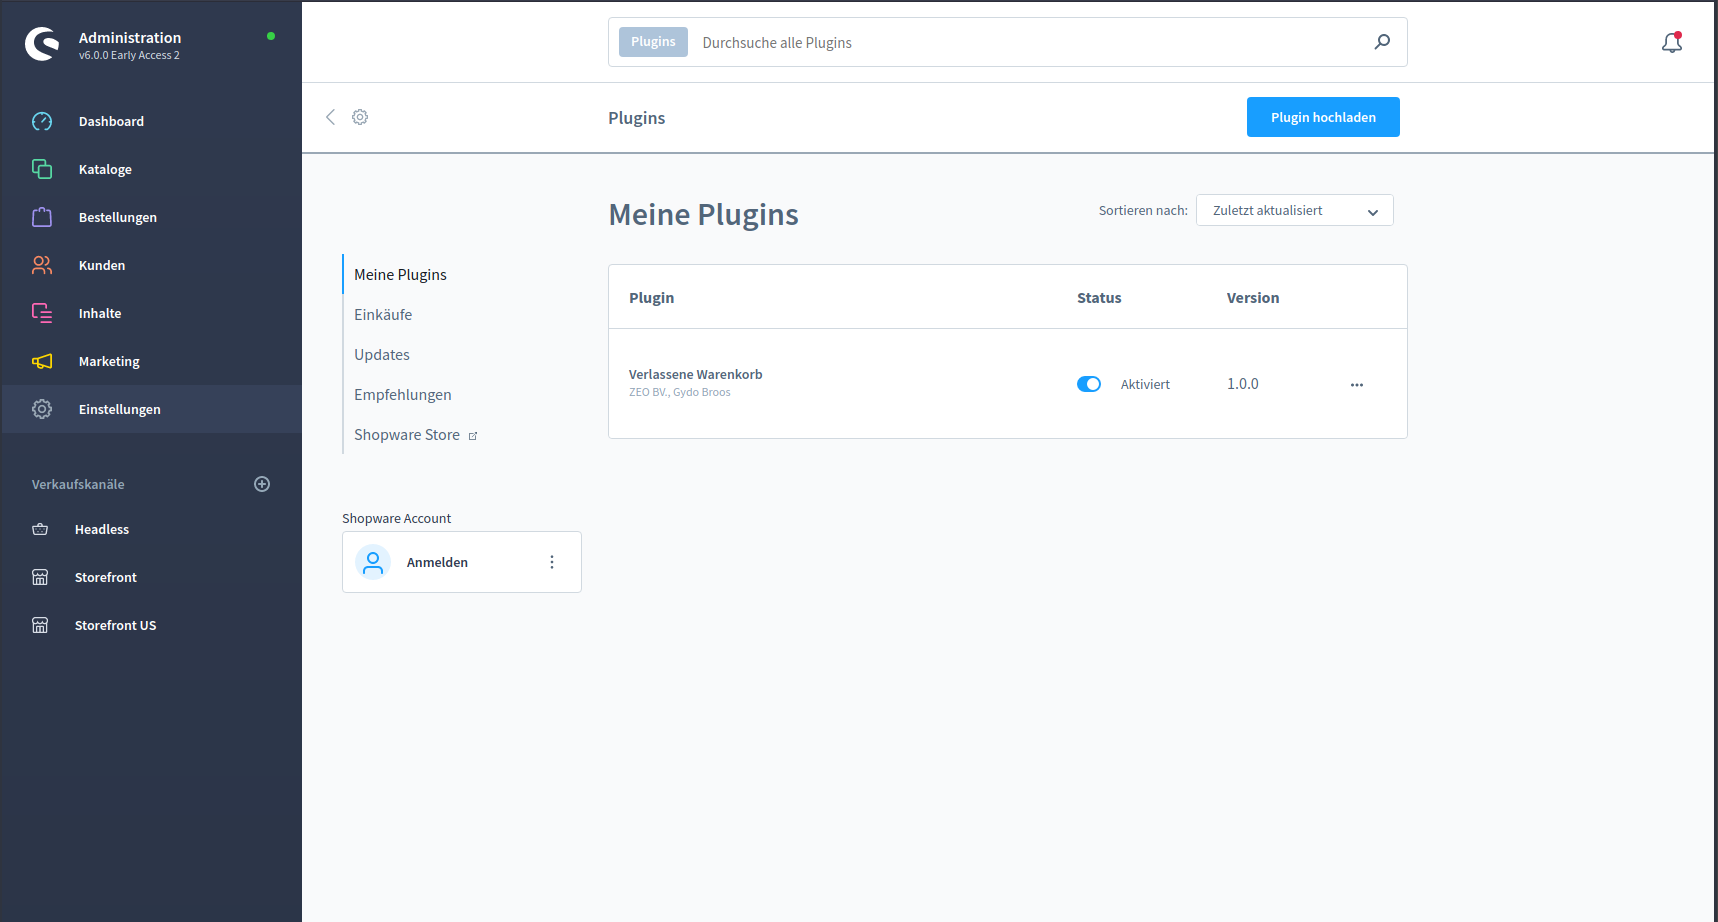Viewport: 1718px width, 922px height.
Task: Click the Headless basket icon
Action: pyautogui.click(x=40, y=529)
